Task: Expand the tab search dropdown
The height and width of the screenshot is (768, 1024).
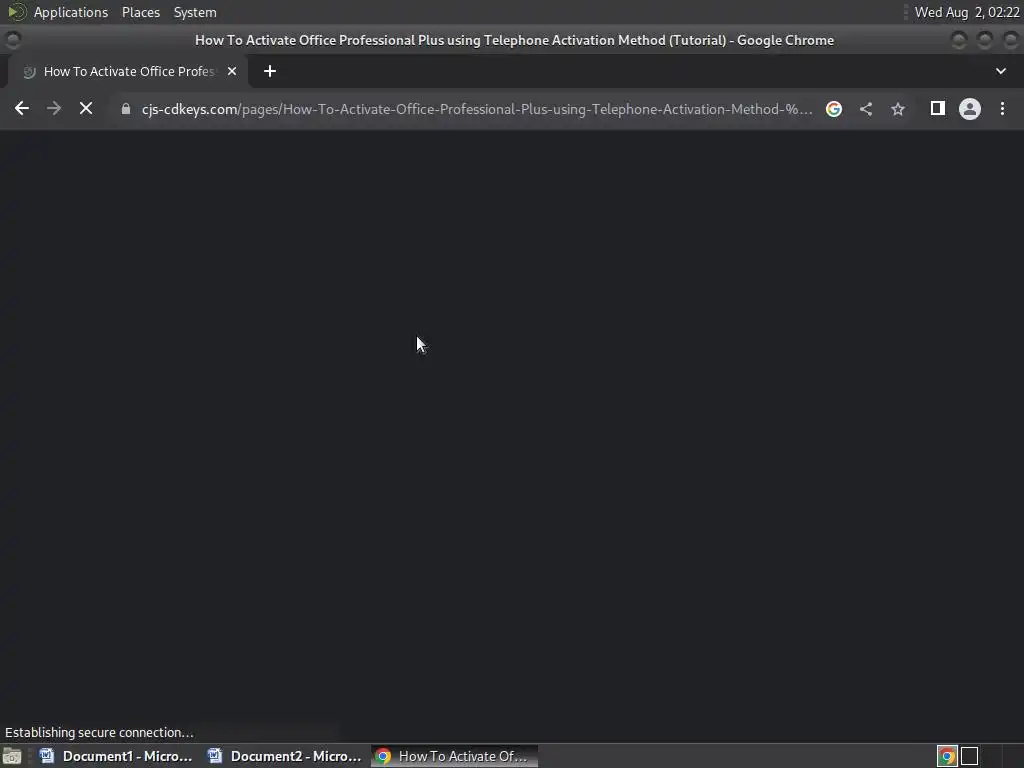Action: 1000,71
